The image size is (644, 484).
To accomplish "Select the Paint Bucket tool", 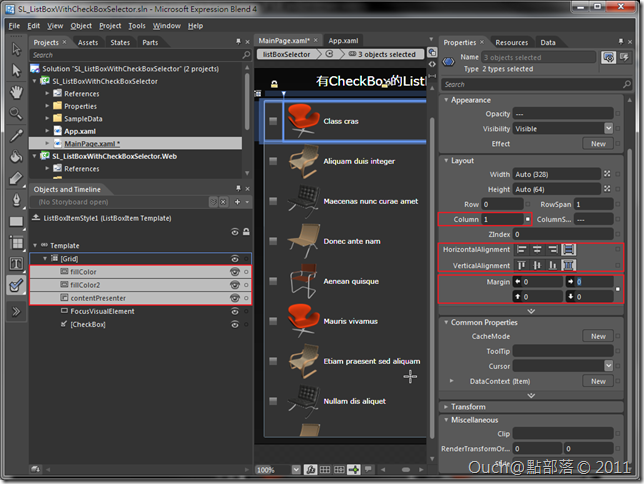I will click(x=16, y=156).
